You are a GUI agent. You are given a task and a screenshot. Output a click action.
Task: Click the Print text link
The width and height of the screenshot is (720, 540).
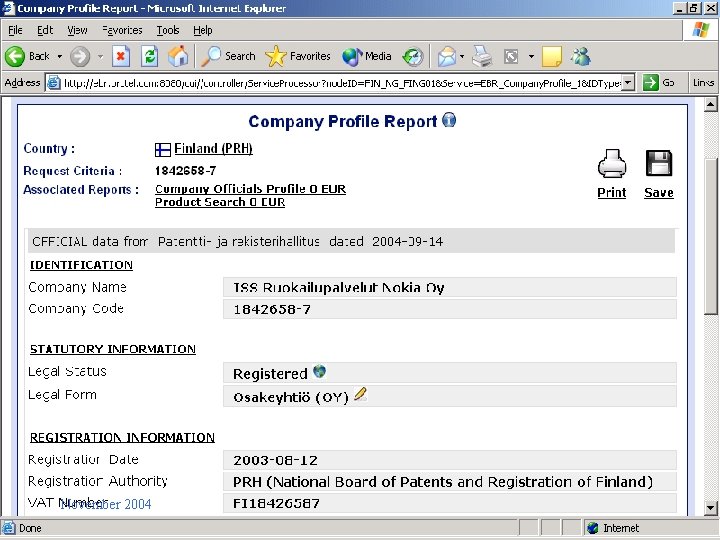(x=612, y=193)
